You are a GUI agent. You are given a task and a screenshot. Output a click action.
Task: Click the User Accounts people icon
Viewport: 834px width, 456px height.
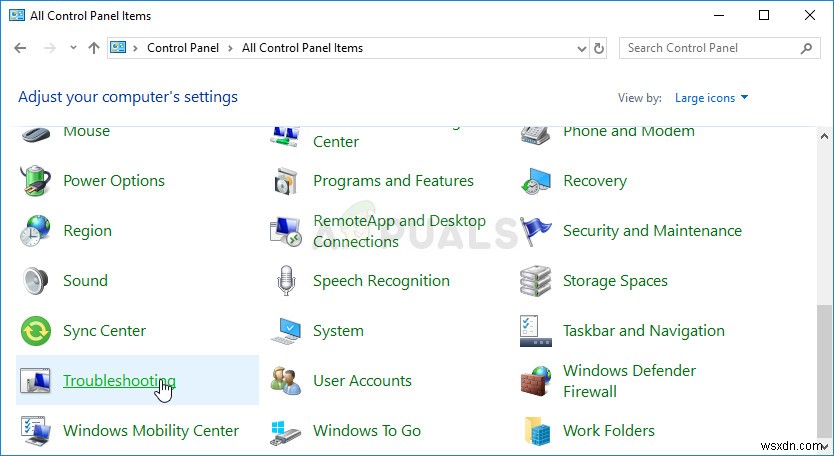(x=286, y=381)
